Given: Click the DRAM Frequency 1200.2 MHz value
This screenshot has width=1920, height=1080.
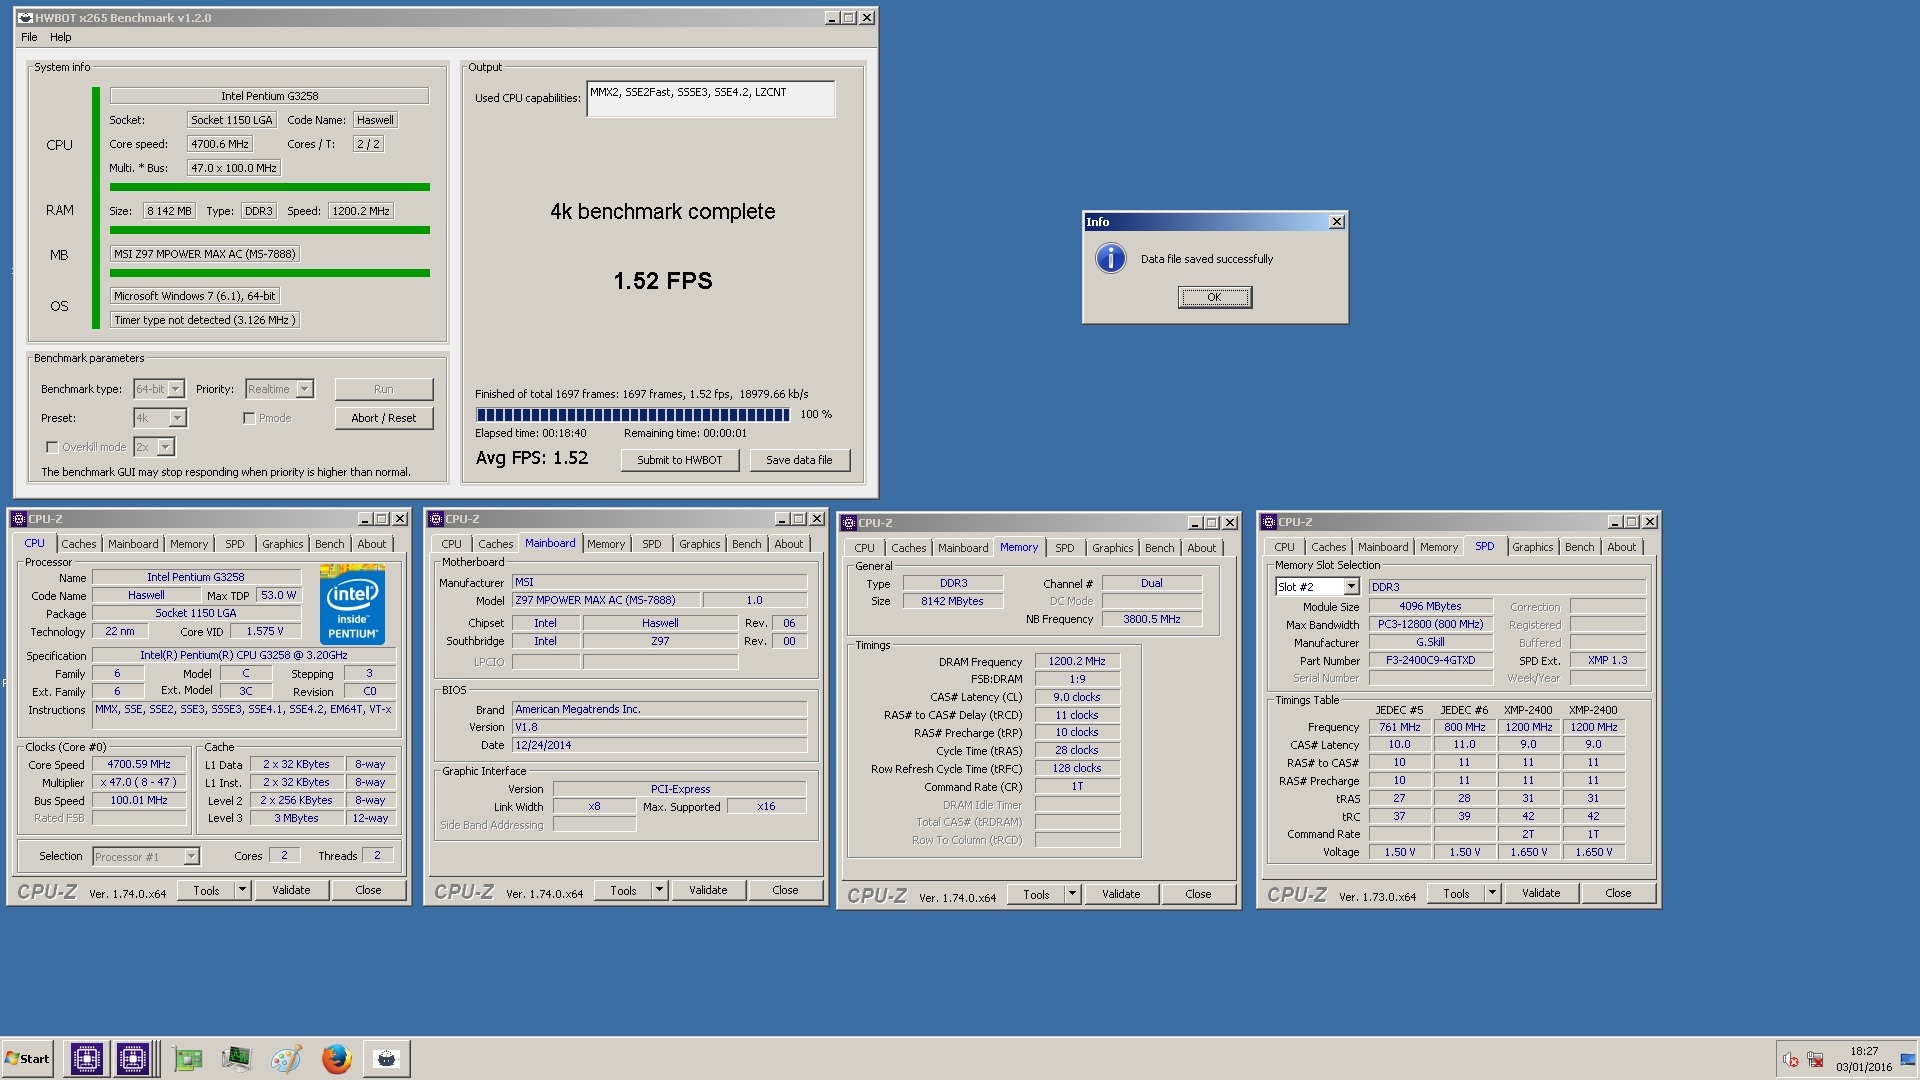Looking at the screenshot, I should click(x=1077, y=661).
